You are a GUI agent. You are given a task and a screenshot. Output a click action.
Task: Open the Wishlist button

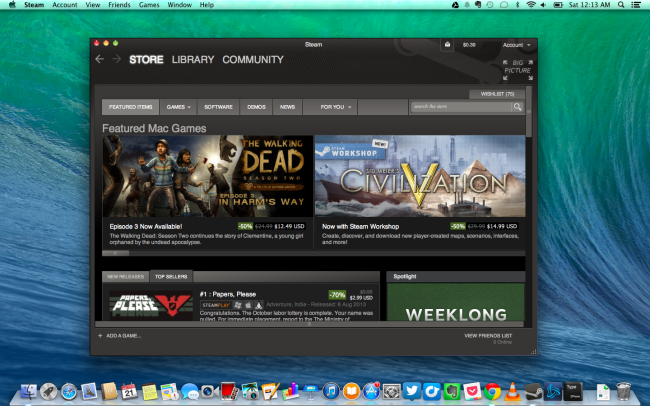[x=497, y=93]
